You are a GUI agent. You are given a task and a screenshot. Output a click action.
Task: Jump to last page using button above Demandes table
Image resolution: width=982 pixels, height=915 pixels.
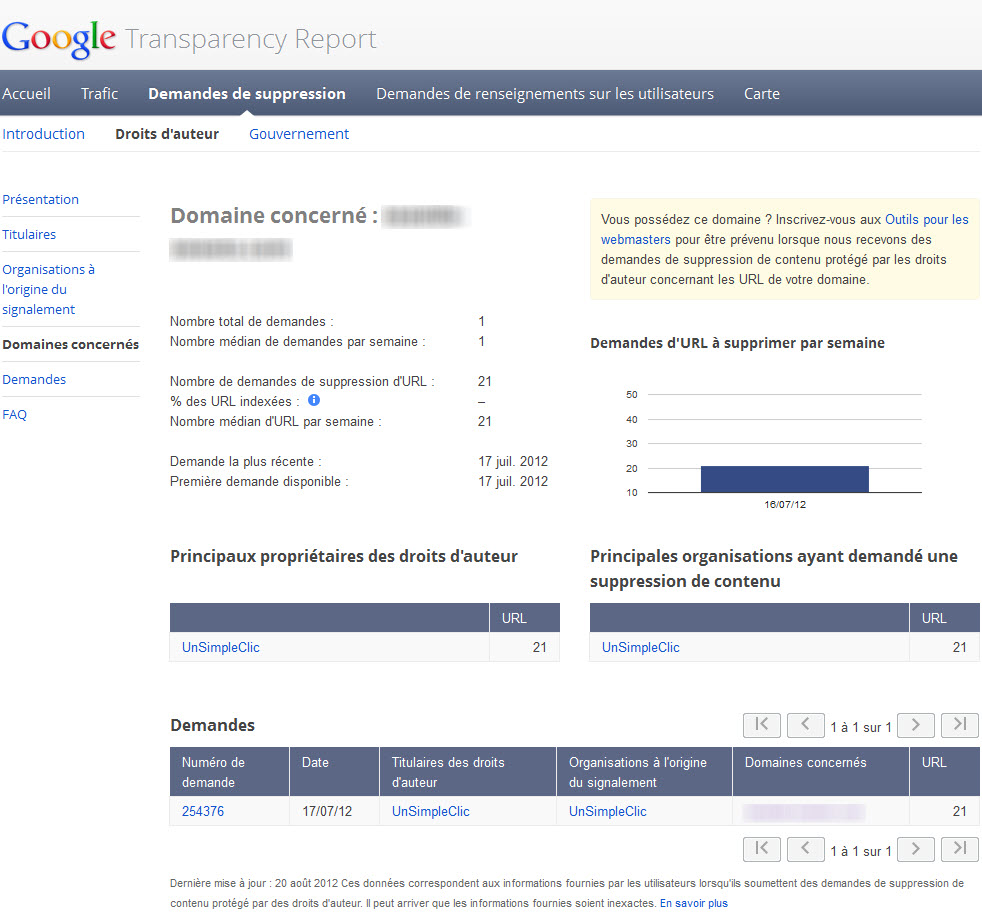point(960,725)
